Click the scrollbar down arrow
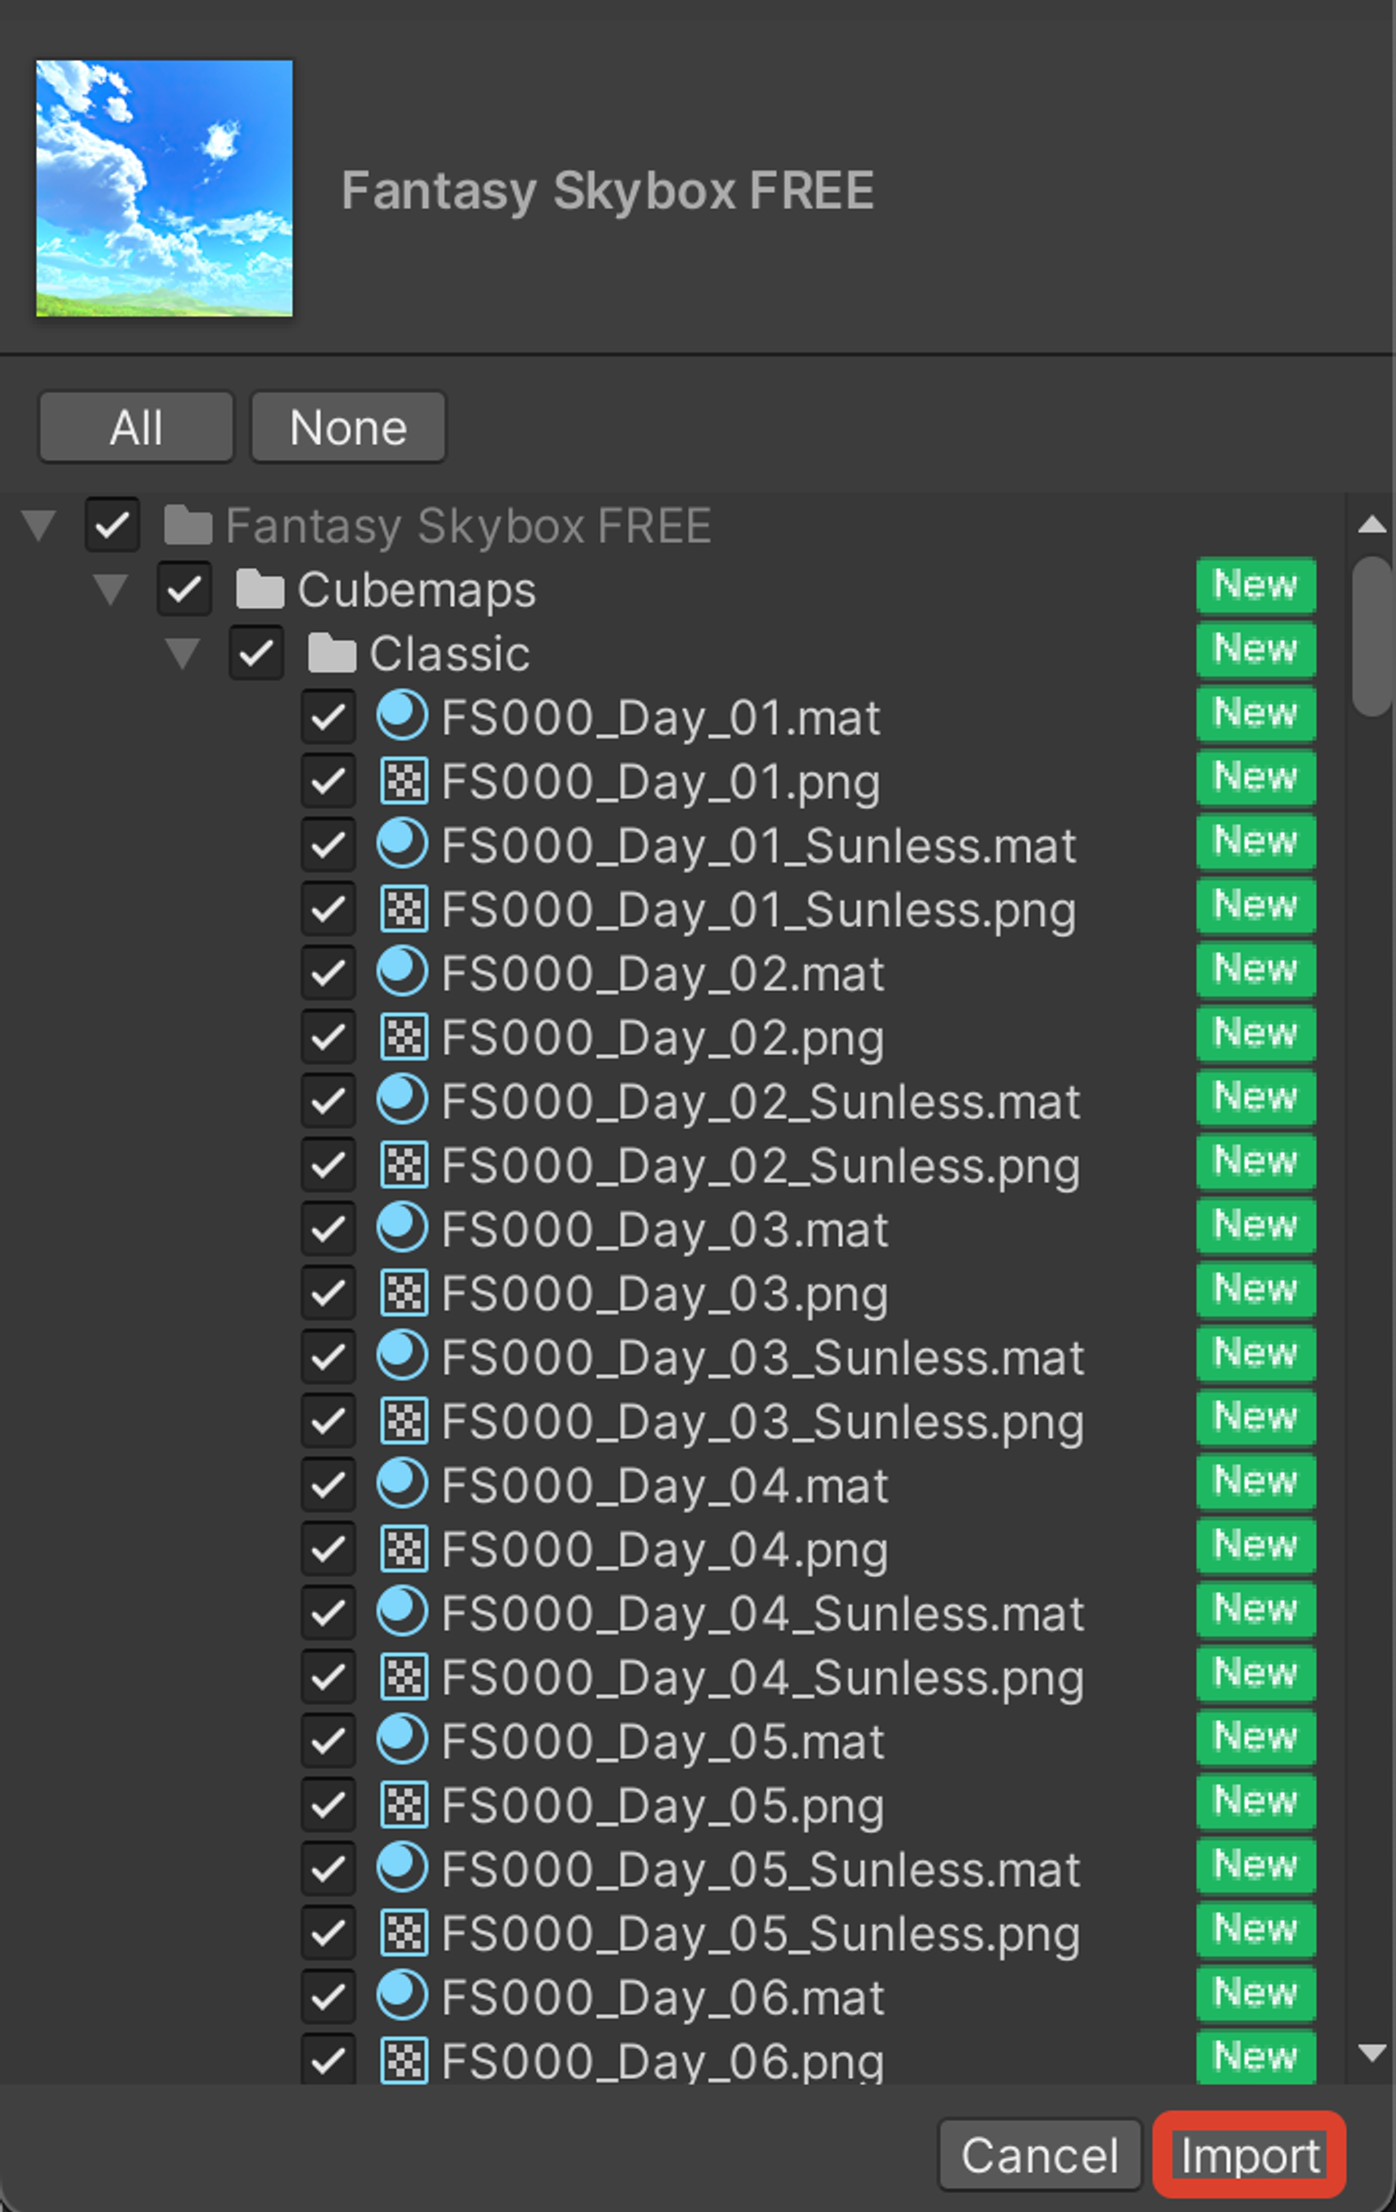Screen dimensions: 1396x2212 point(1372,2053)
